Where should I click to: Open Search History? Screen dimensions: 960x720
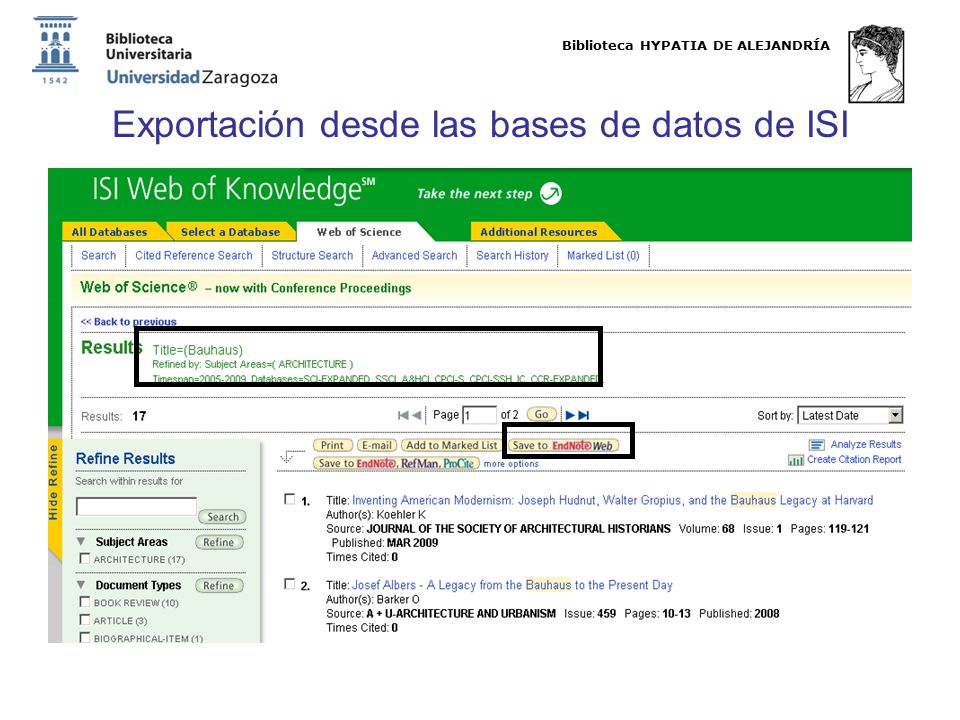[512, 255]
